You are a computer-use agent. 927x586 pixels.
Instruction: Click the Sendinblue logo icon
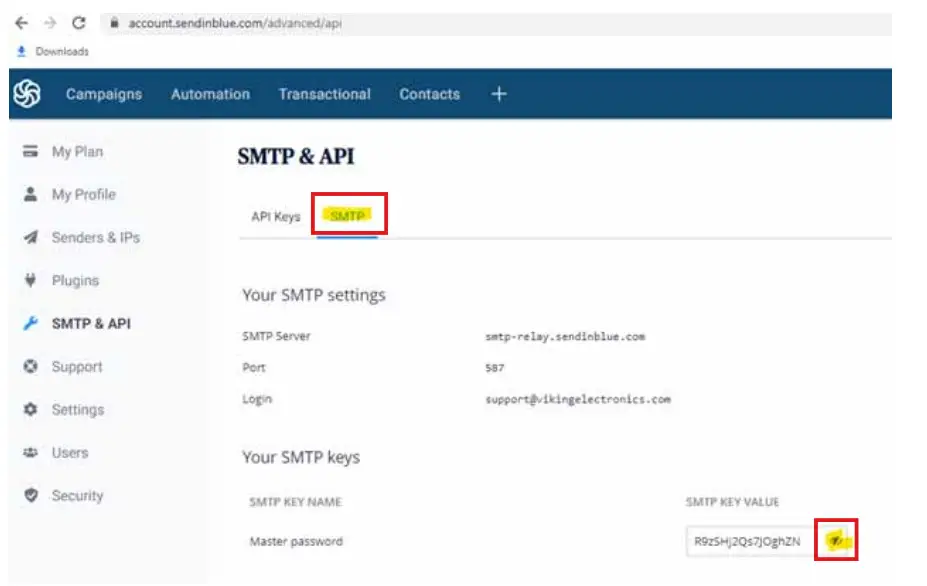coord(27,93)
